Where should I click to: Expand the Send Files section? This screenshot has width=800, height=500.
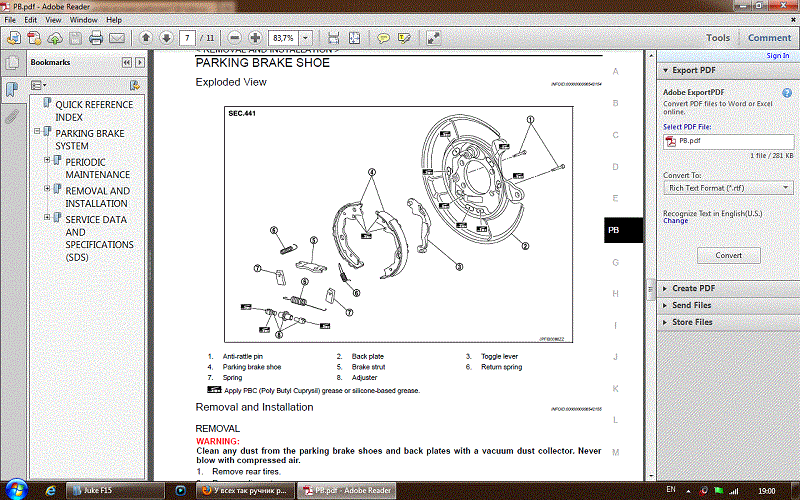point(665,305)
